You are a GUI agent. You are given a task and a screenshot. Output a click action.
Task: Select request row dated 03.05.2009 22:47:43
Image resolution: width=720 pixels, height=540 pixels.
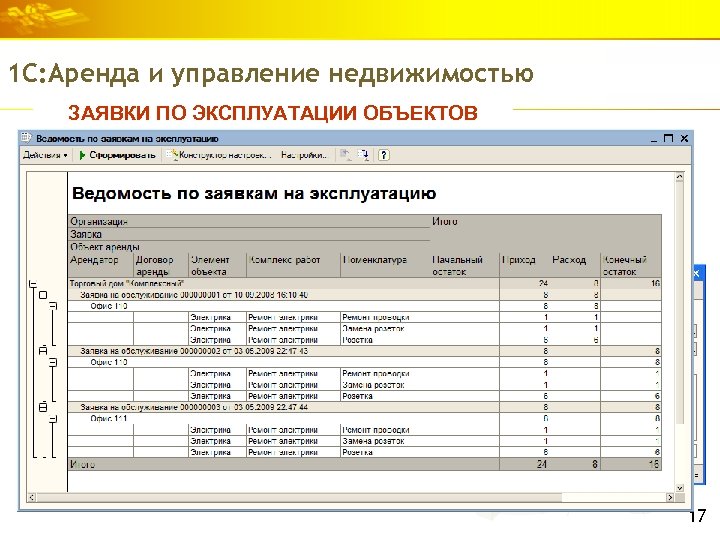click(x=365, y=351)
